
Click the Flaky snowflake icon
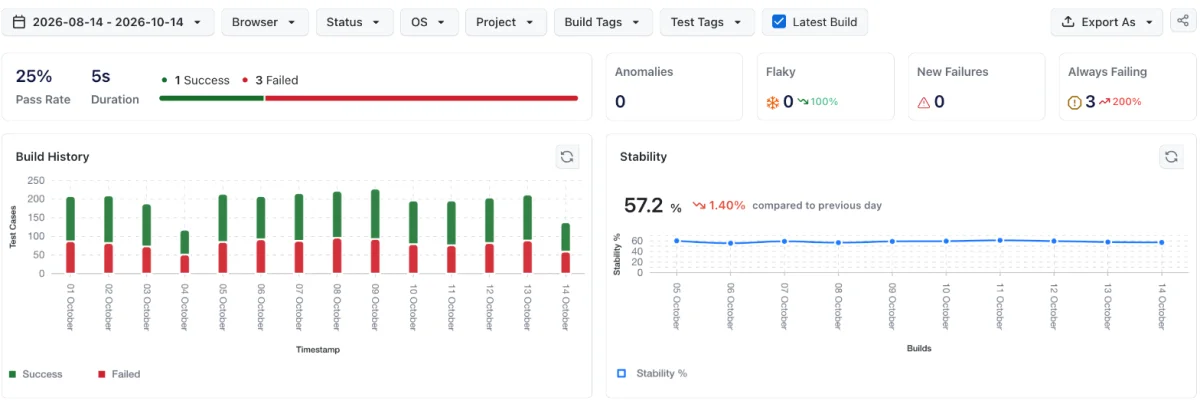tap(772, 102)
